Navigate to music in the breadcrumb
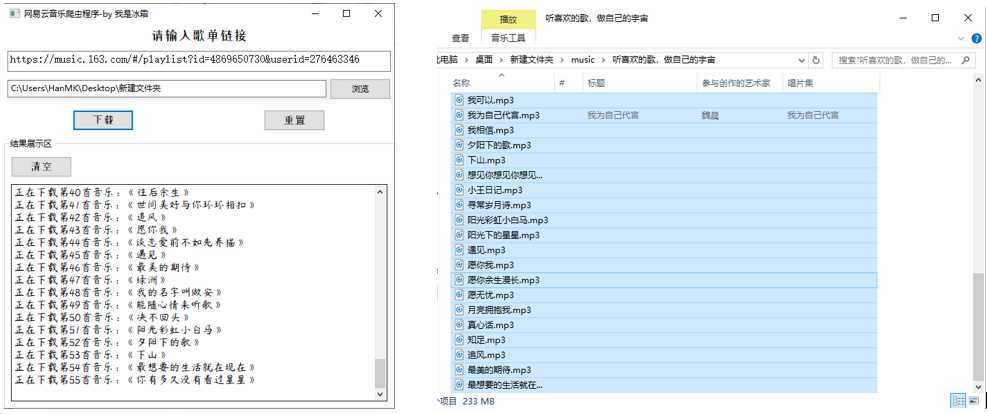This screenshot has height=414, width=987. pos(582,60)
